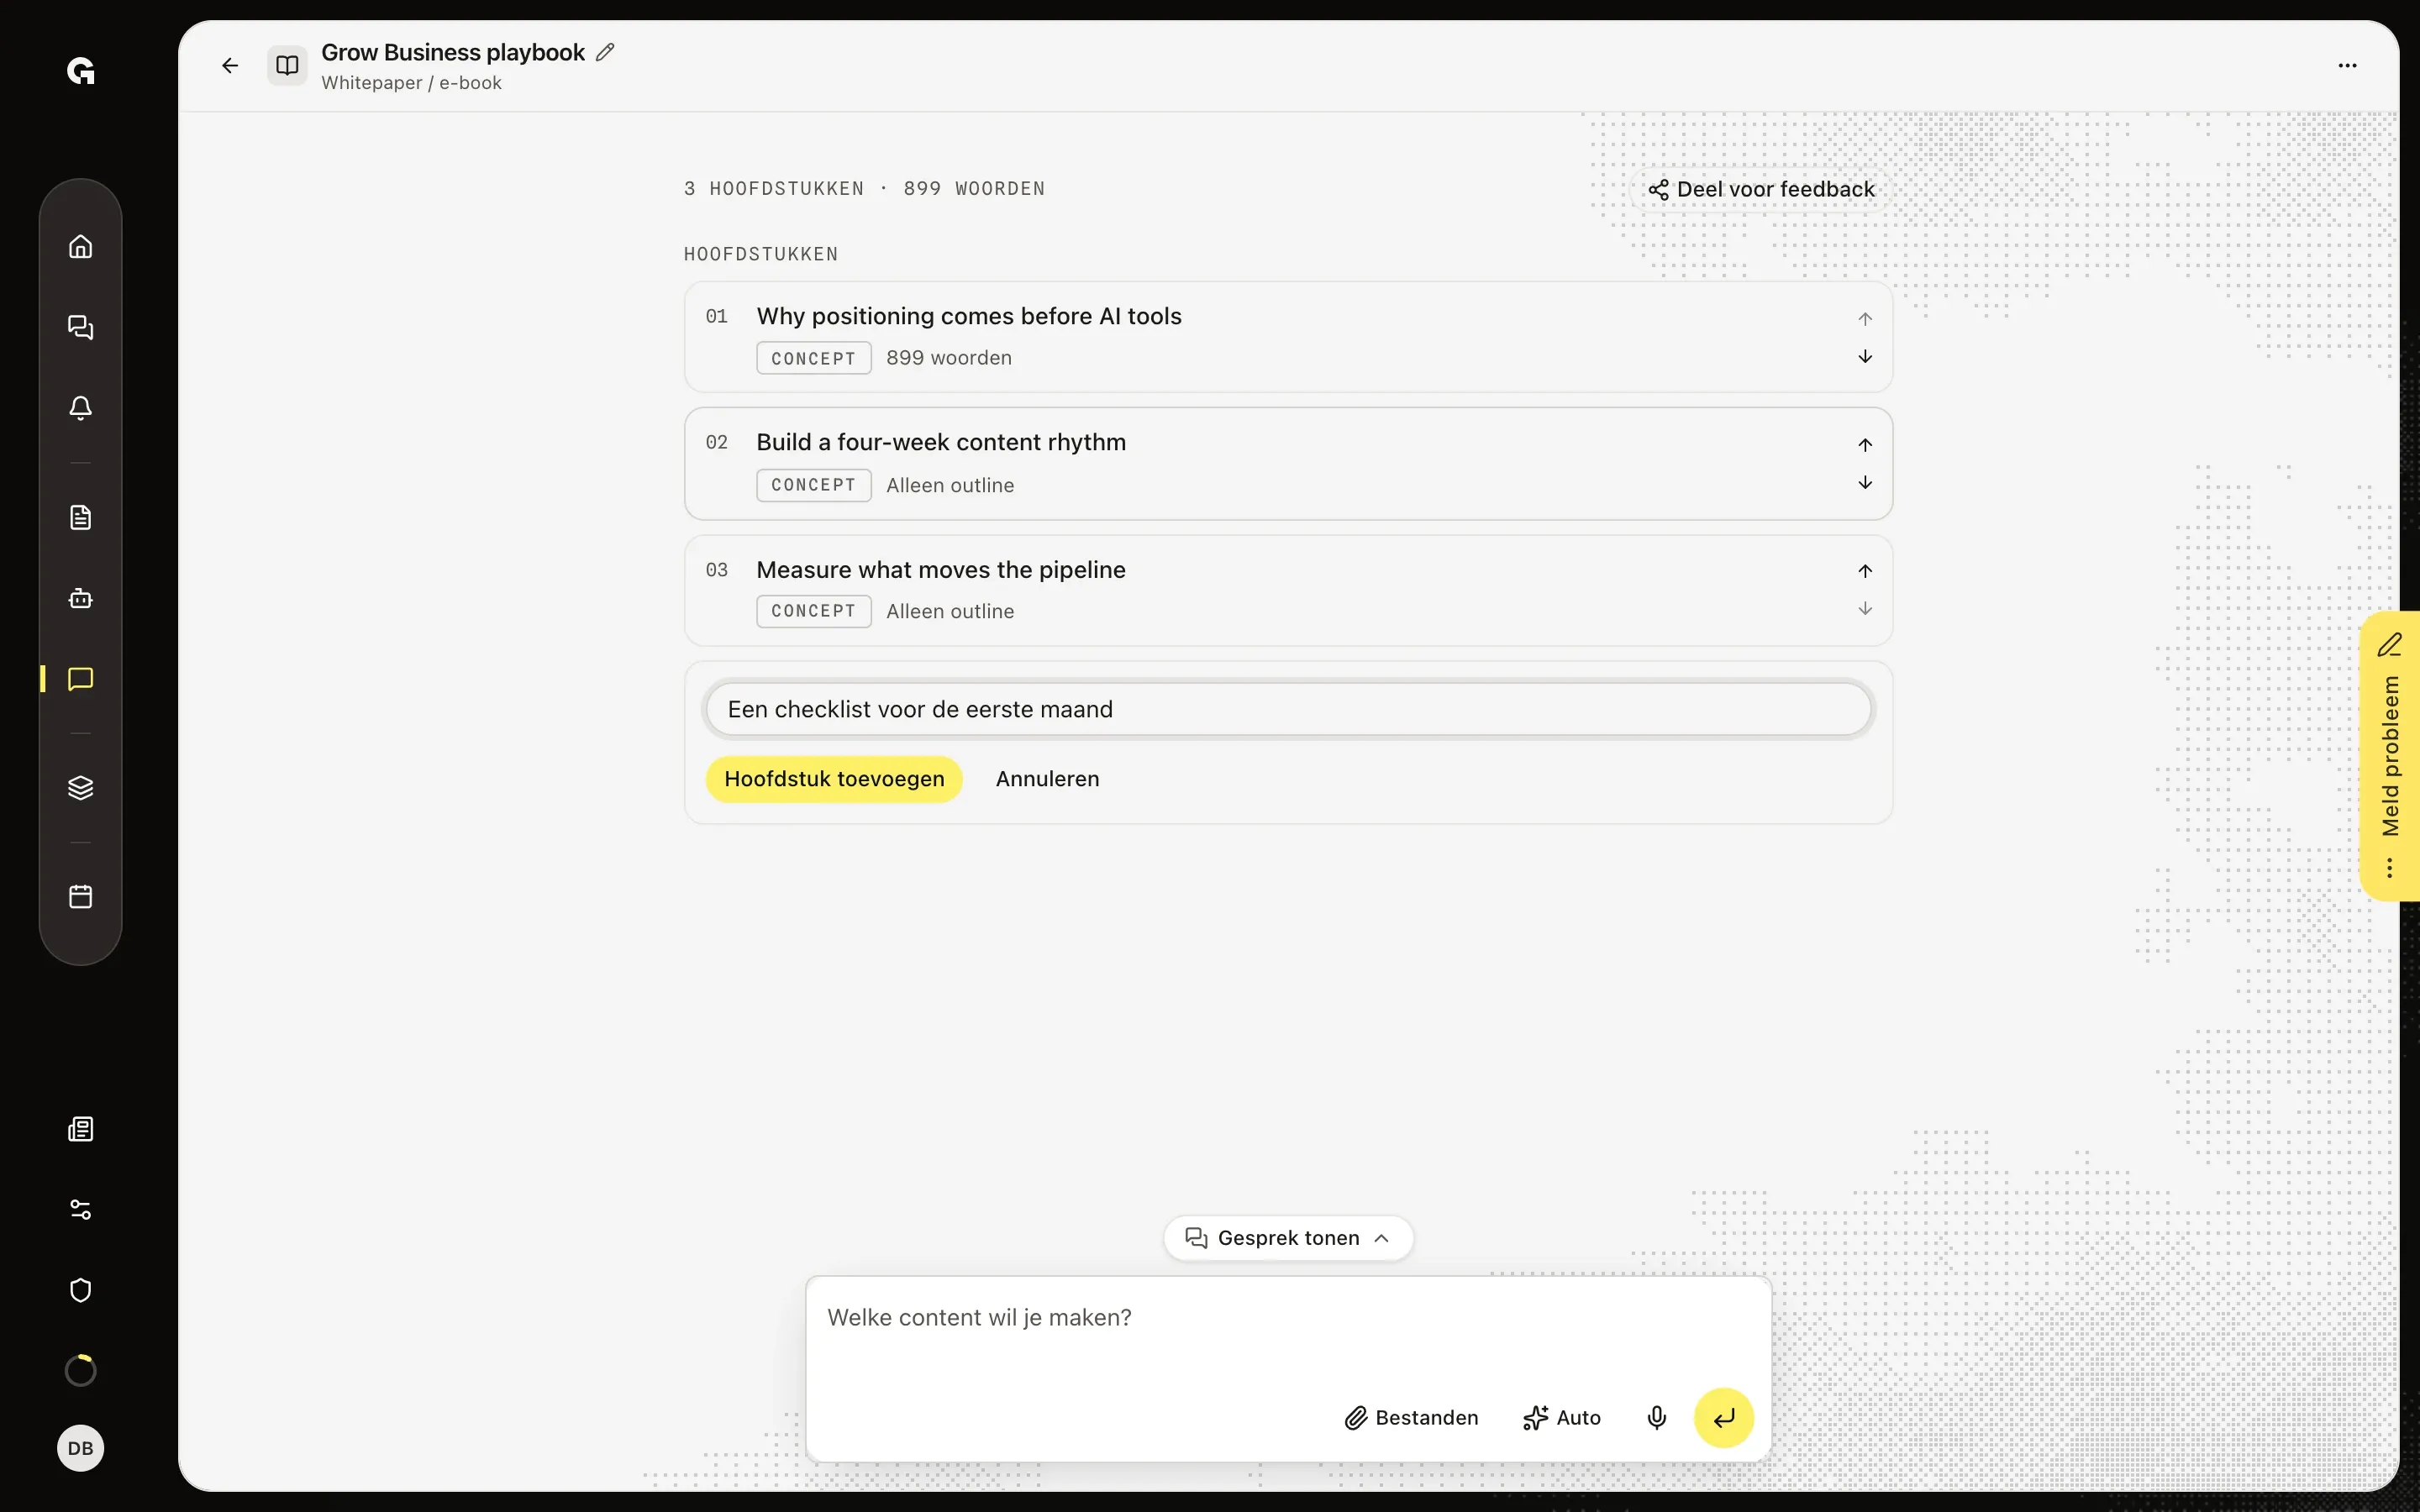Viewport: 2420px width, 1512px height.
Task: Go back with the left arrow icon
Action: [x=230, y=66]
